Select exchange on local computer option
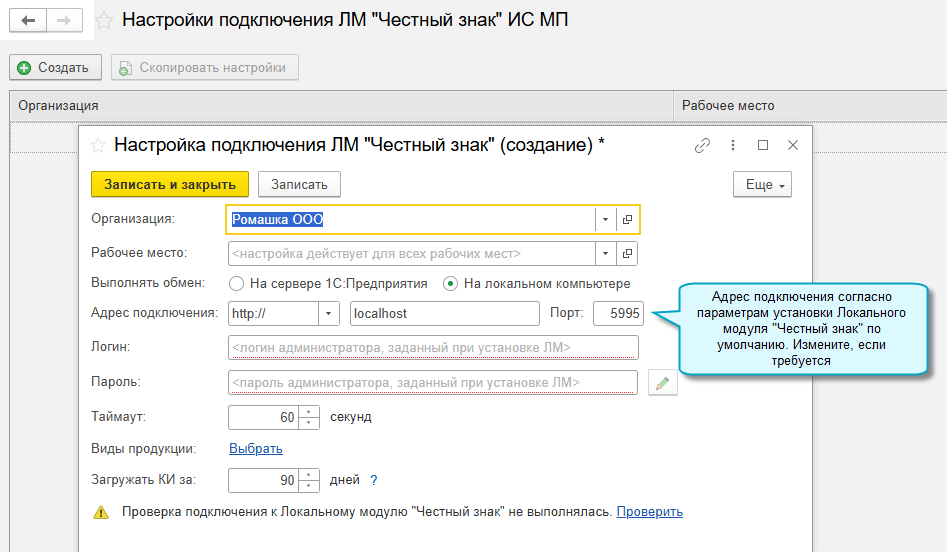 point(451,283)
